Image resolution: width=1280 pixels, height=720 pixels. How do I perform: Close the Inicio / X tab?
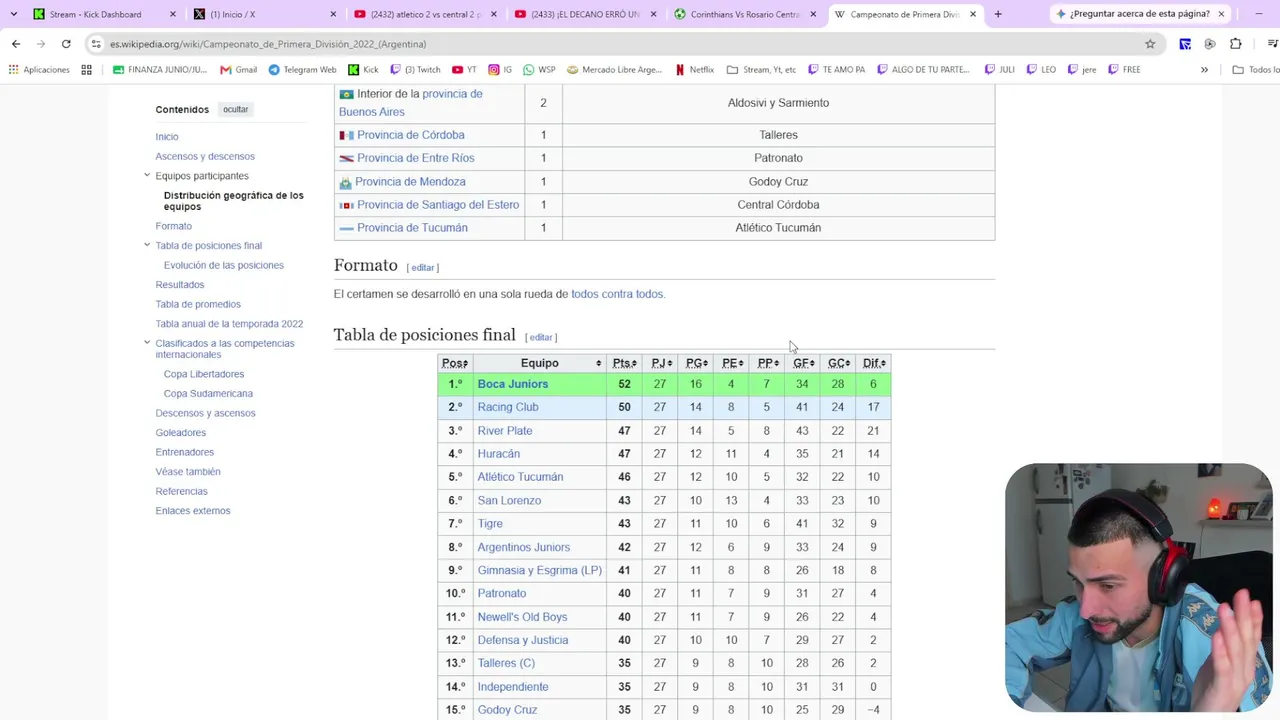(334, 14)
